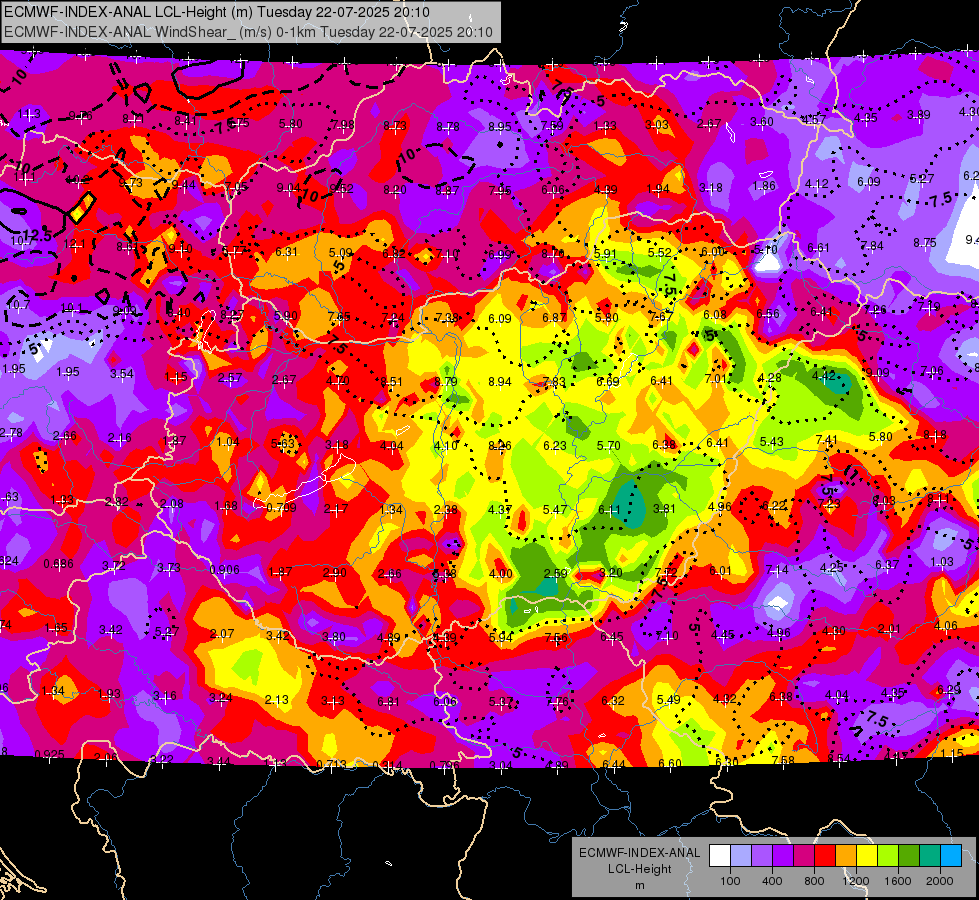Image resolution: width=979 pixels, height=900 pixels.
Task: Click the red legend swatch
Action: (x=825, y=856)
